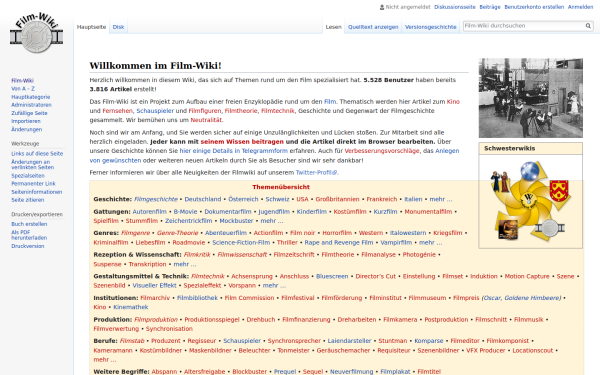Open the Diskussionsseite link
This screenshot has width=600, height=375.
(x=455, y=7)
